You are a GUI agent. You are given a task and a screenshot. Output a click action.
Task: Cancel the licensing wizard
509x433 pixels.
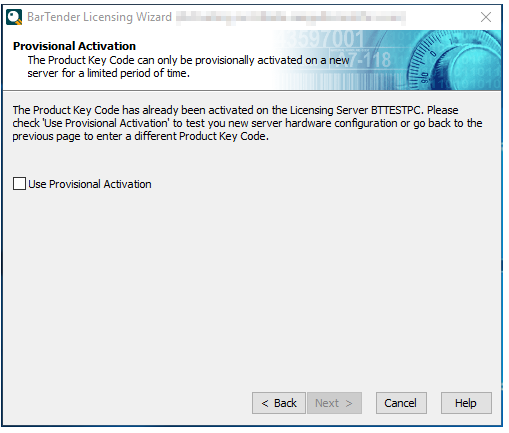[x=401, y=403]
